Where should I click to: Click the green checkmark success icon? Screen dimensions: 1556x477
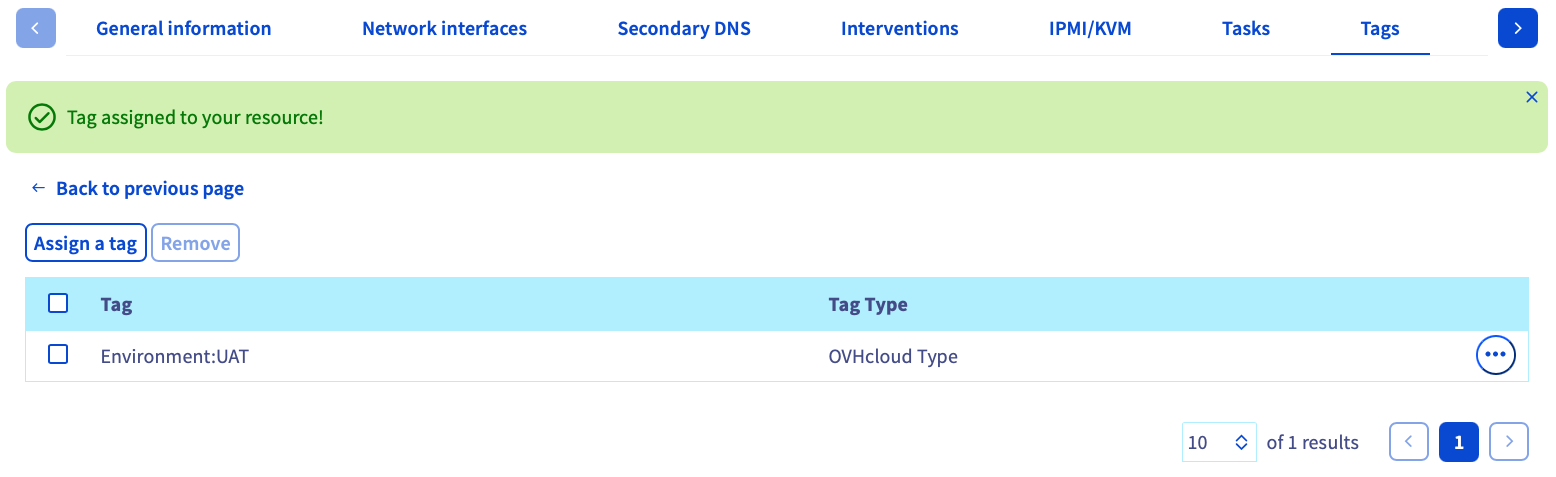click(41, 117)
